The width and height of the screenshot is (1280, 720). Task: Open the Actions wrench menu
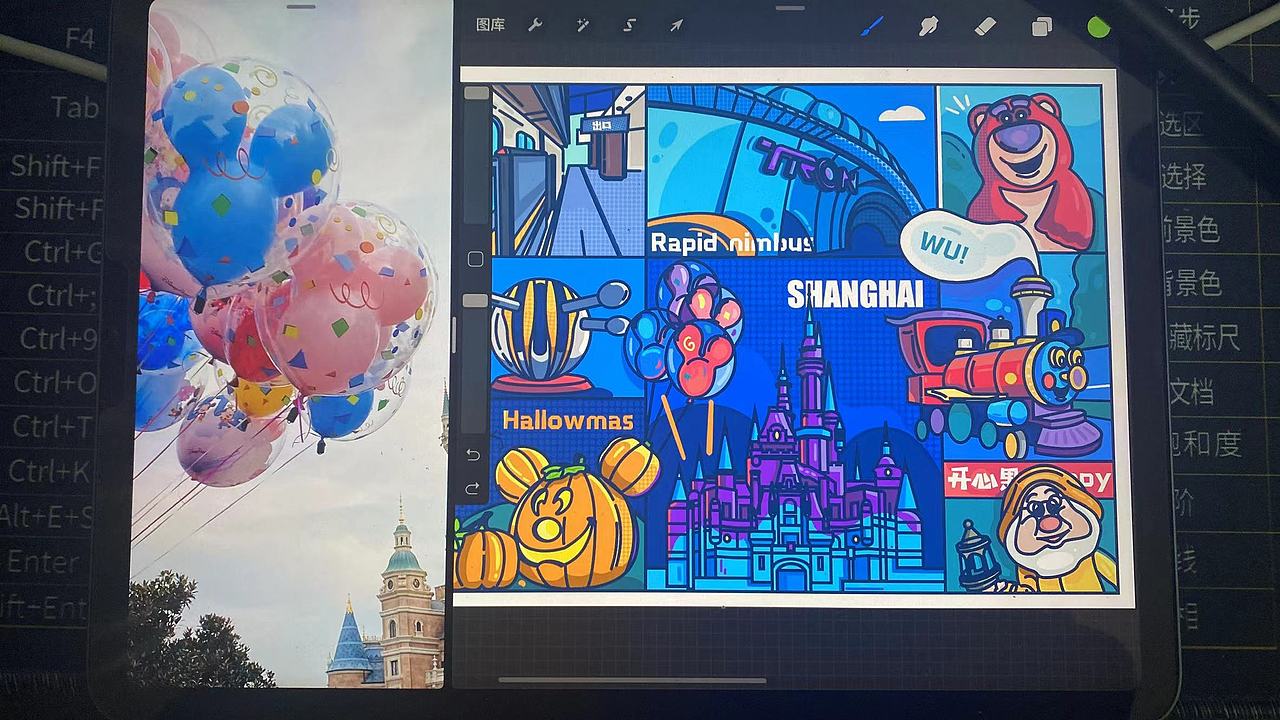(535, 25)
